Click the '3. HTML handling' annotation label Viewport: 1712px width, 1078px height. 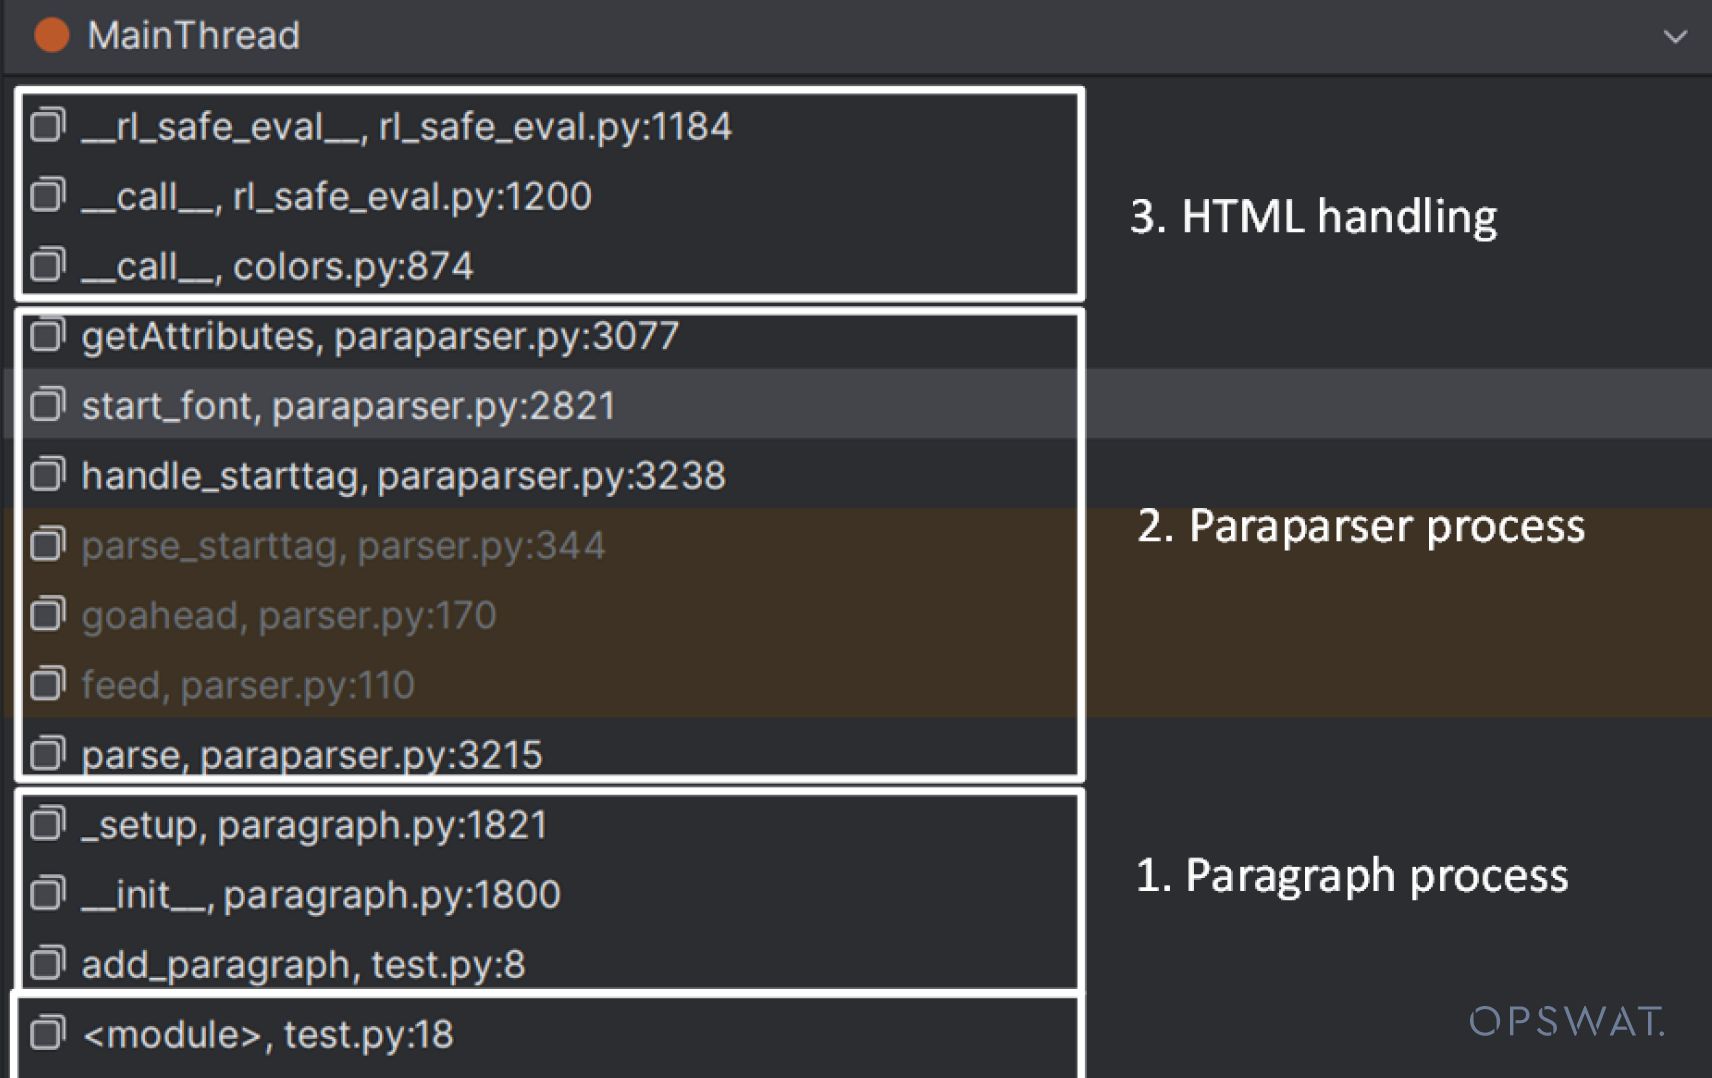[x=1313, y=217]
